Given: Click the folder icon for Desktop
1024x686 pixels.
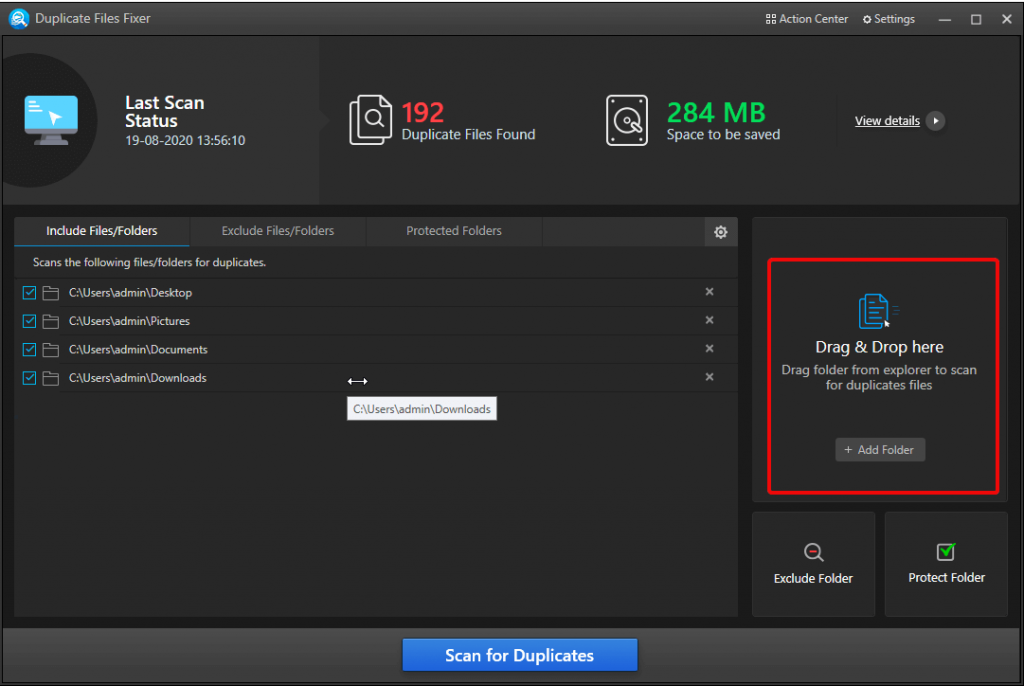Looking at the screenshot, I should coord(51,293).
